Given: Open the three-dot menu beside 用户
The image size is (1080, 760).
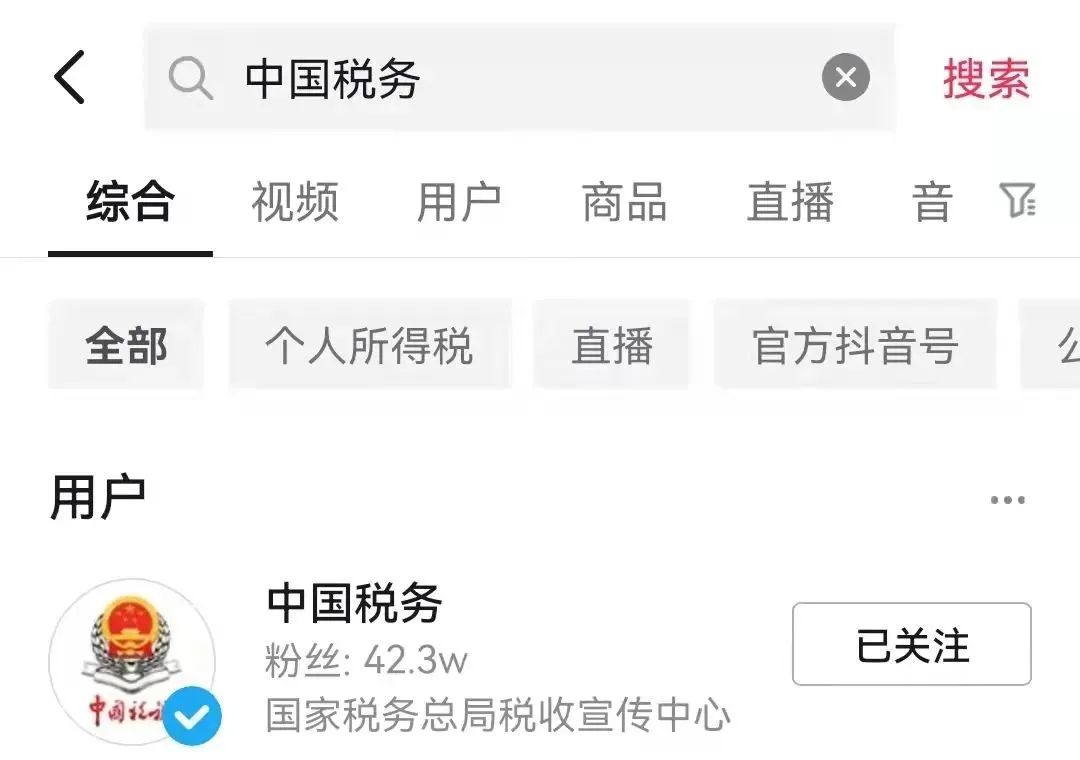Looking at the screenshot, I should [1008, 500].
